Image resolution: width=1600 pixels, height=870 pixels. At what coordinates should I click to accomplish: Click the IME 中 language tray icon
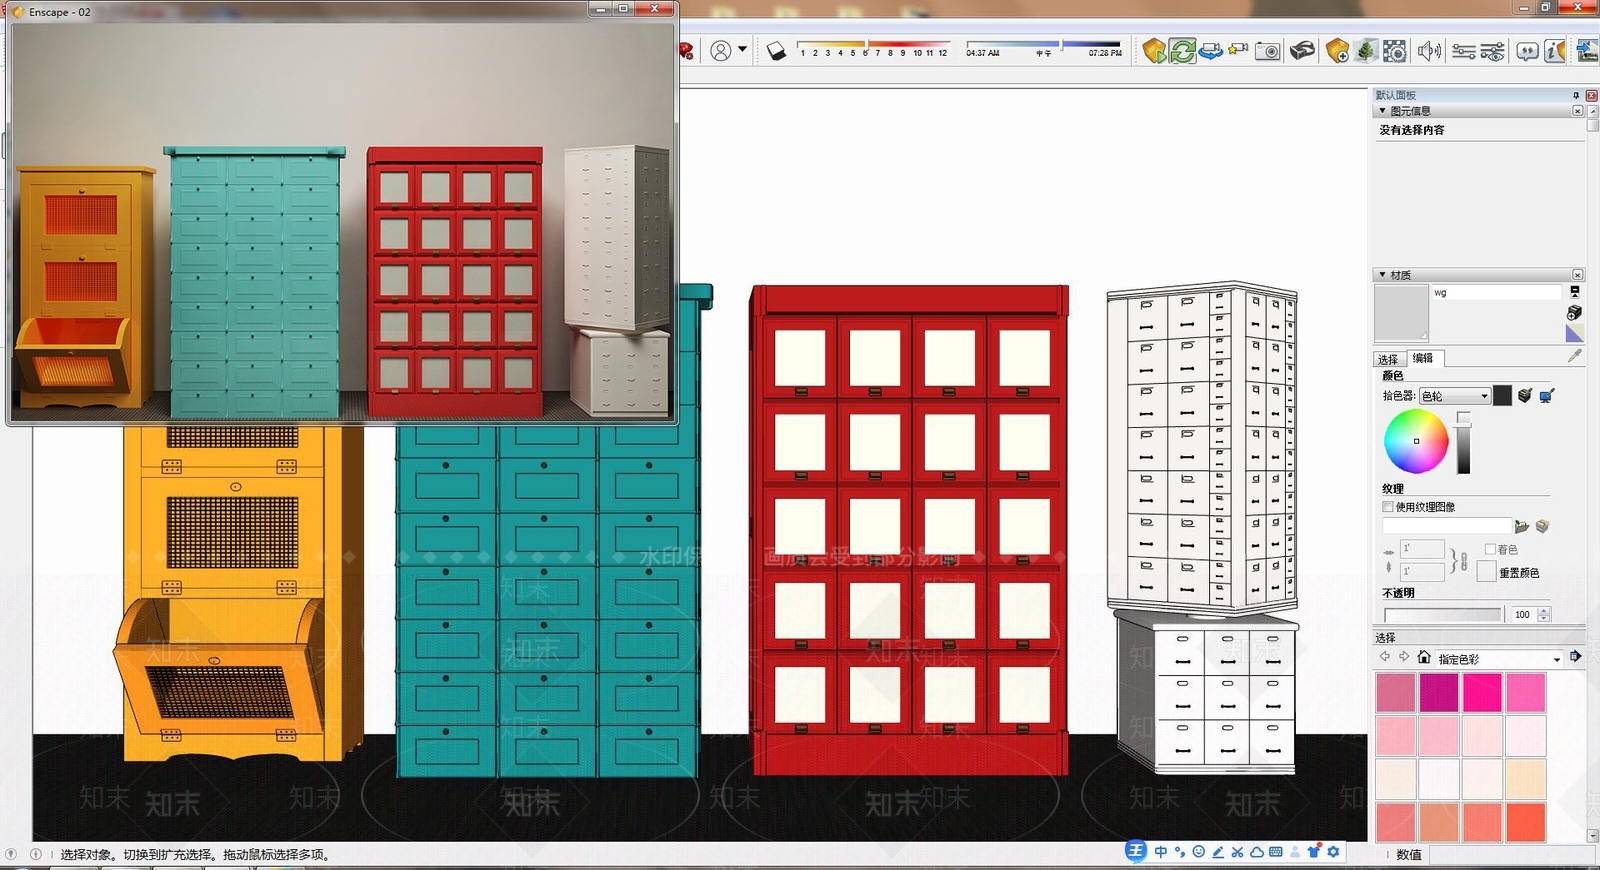(1160, 852)
